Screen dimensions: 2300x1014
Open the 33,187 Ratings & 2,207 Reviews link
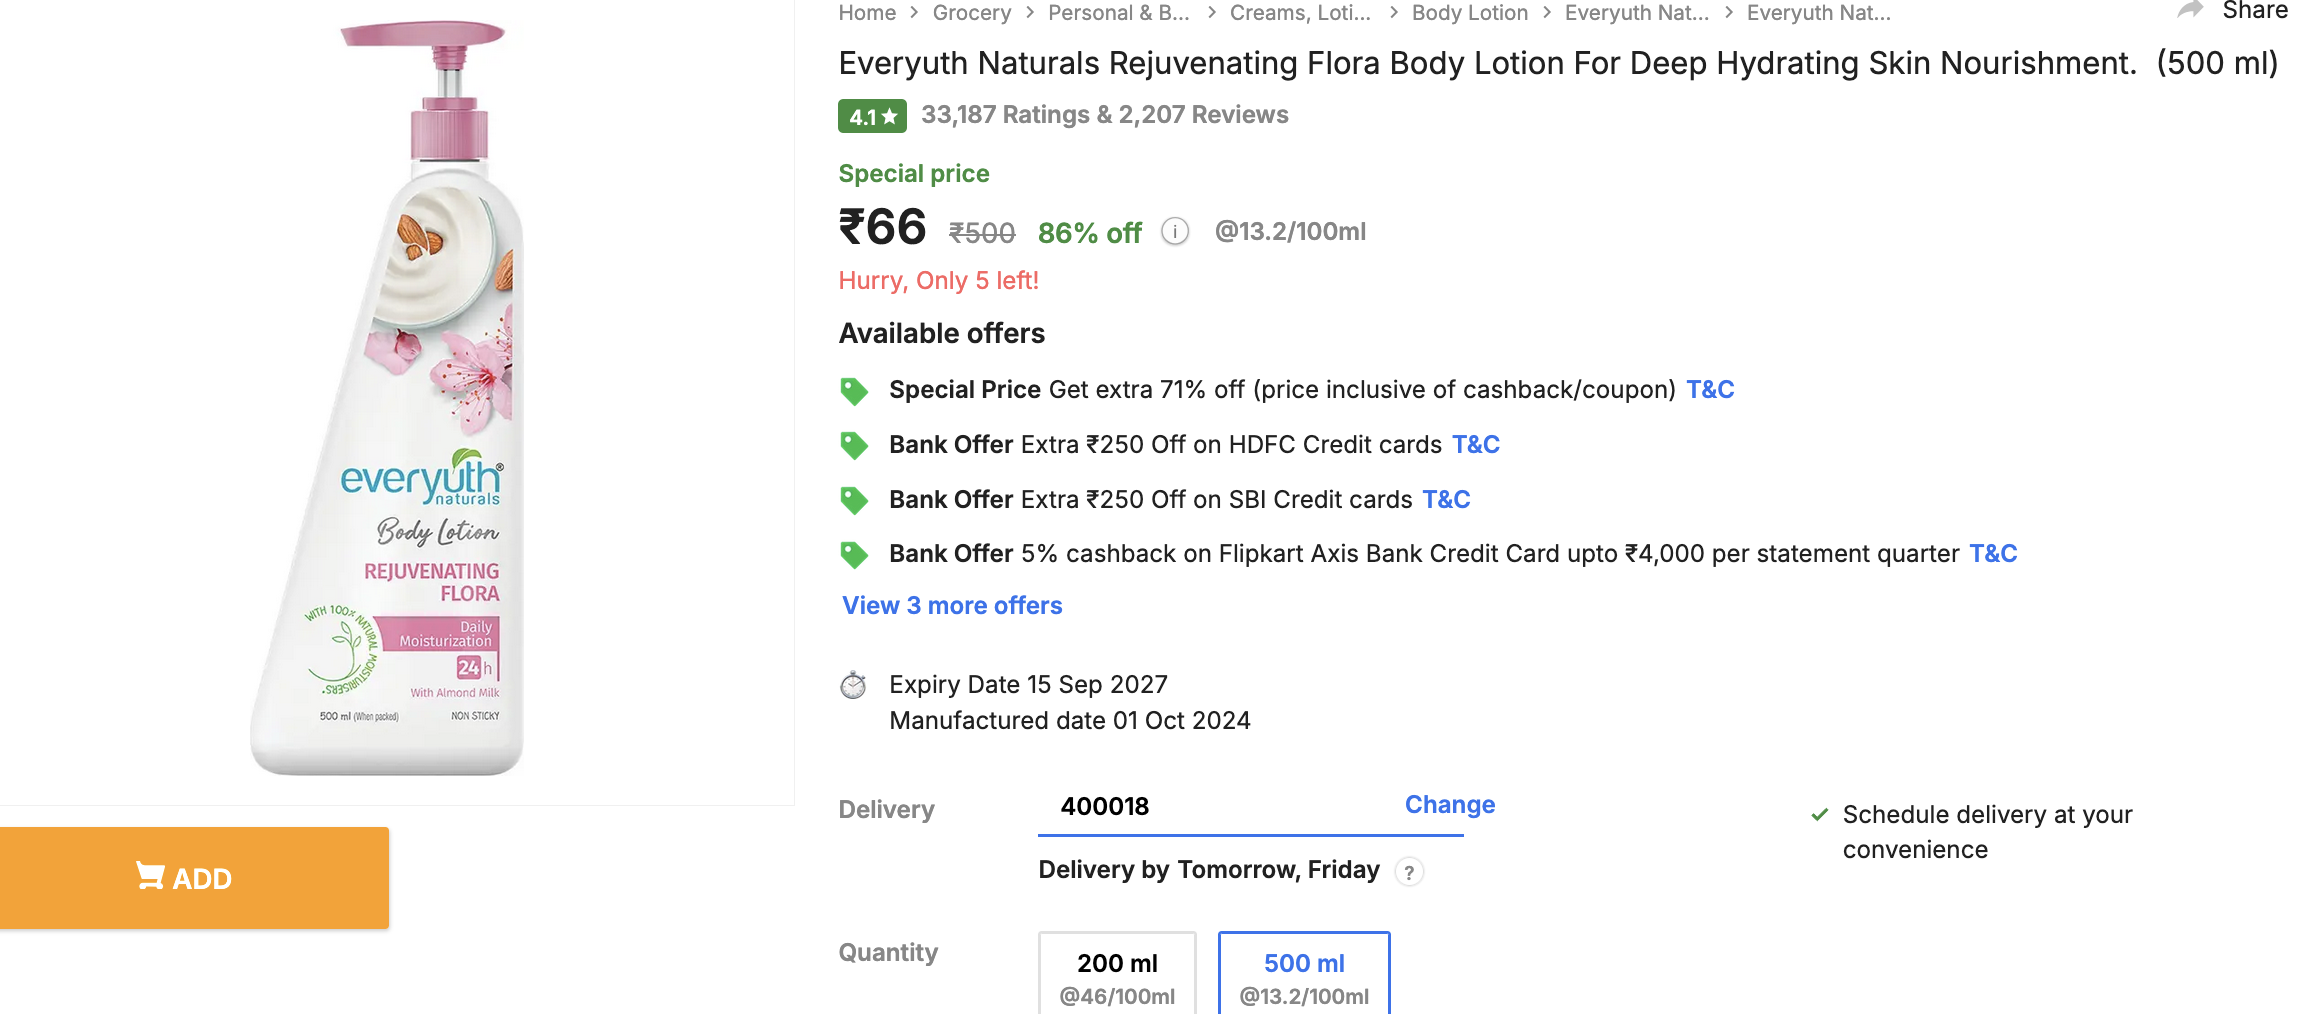coord(1104,115)
